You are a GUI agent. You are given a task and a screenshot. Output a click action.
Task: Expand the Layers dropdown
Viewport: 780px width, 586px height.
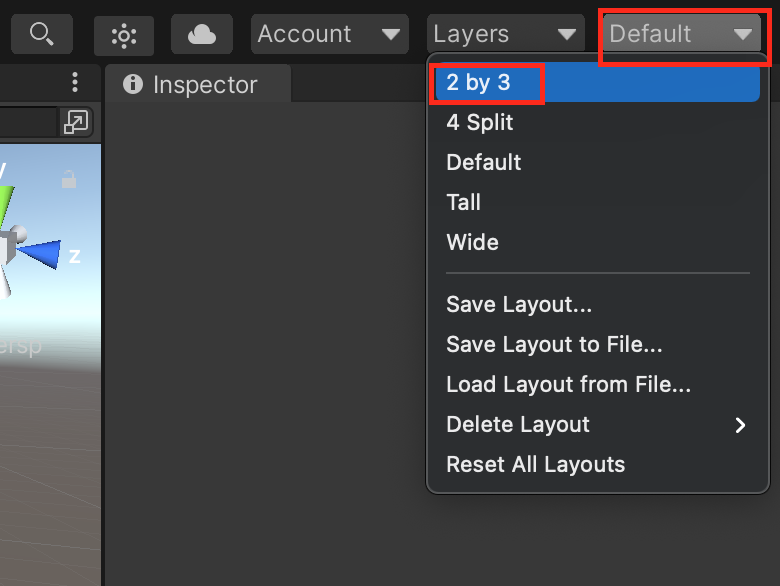506,34
